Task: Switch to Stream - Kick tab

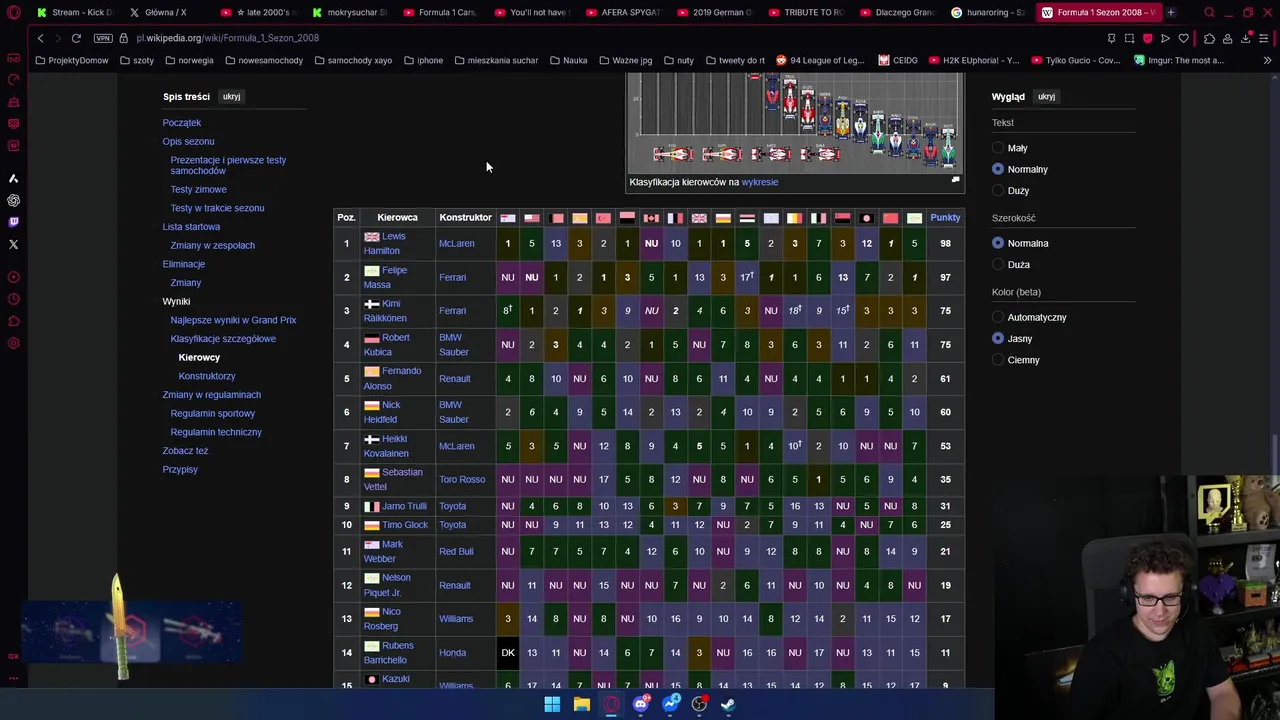Action: (x=74, y=13)
